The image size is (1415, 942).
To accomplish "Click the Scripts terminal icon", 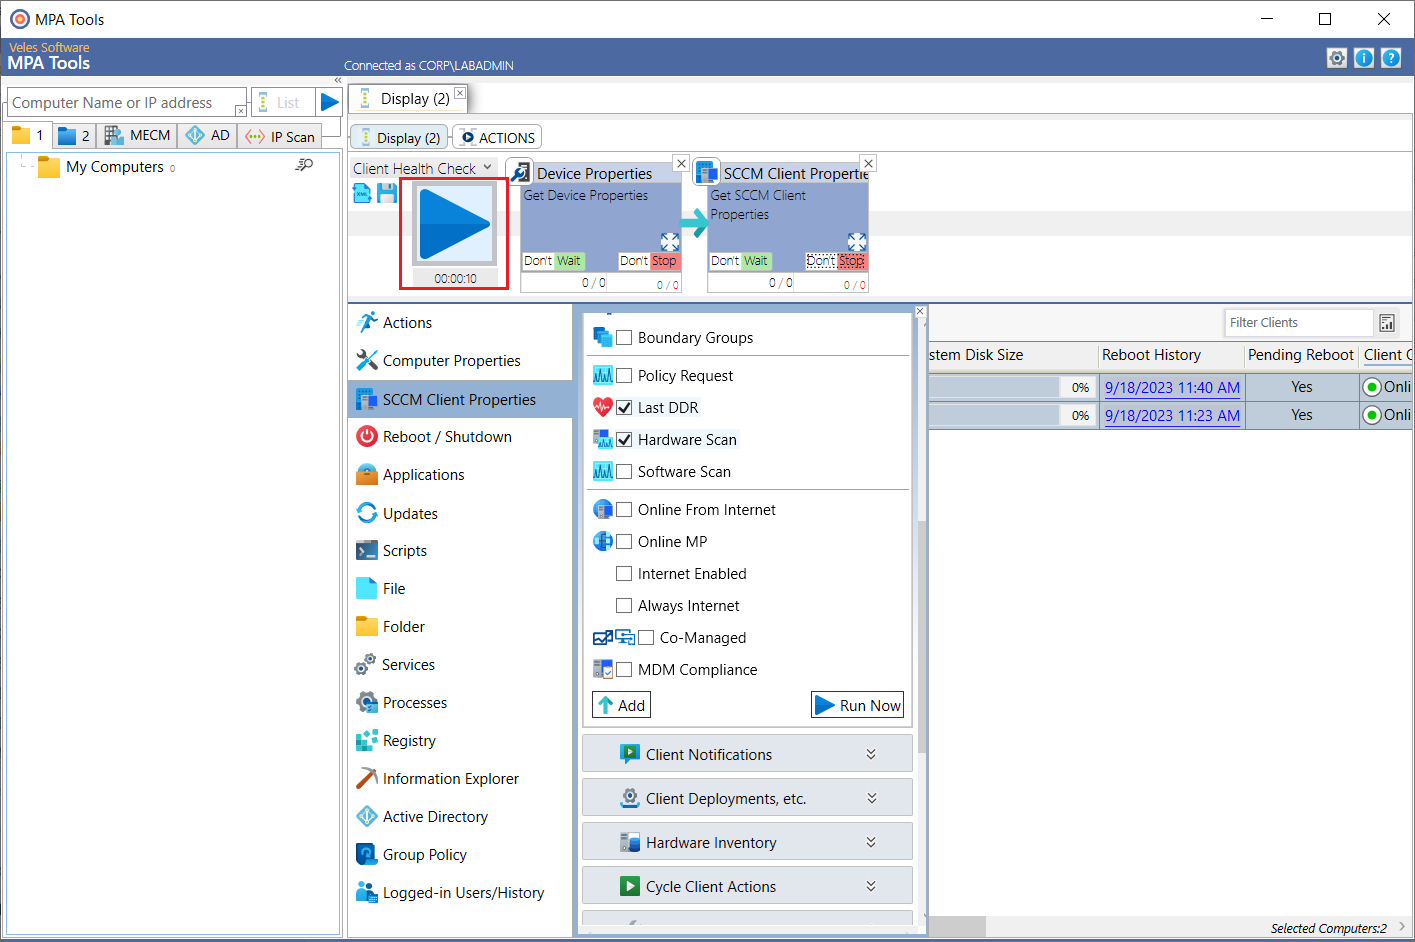I will coord(367,551).
